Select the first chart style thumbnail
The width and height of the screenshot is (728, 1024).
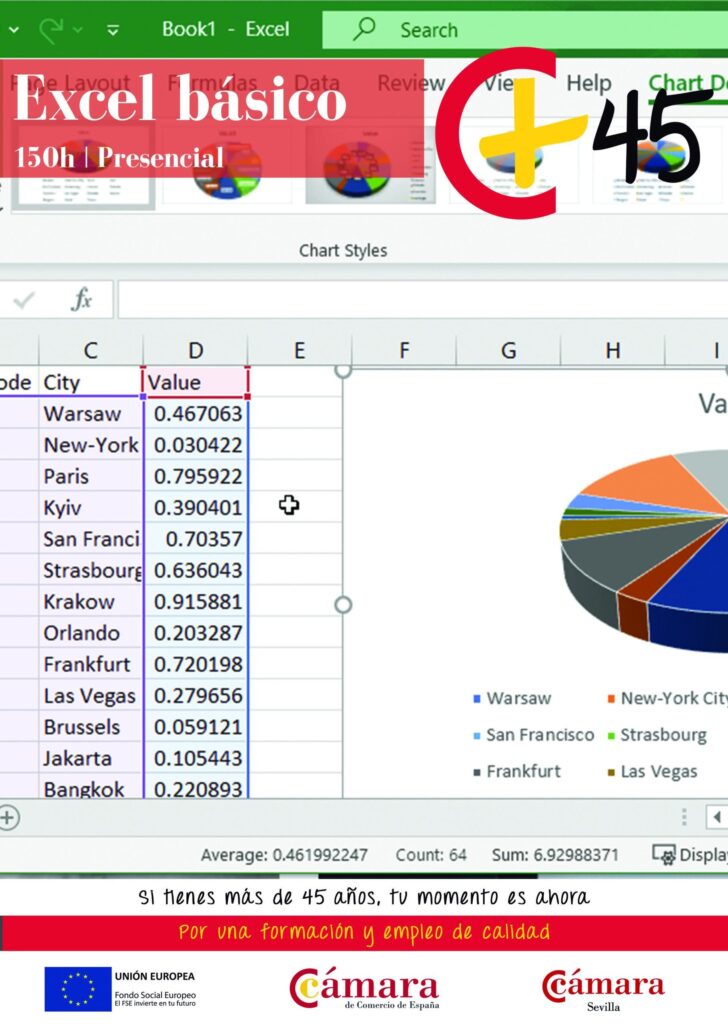pyautogui.click(x=102, y=165)
